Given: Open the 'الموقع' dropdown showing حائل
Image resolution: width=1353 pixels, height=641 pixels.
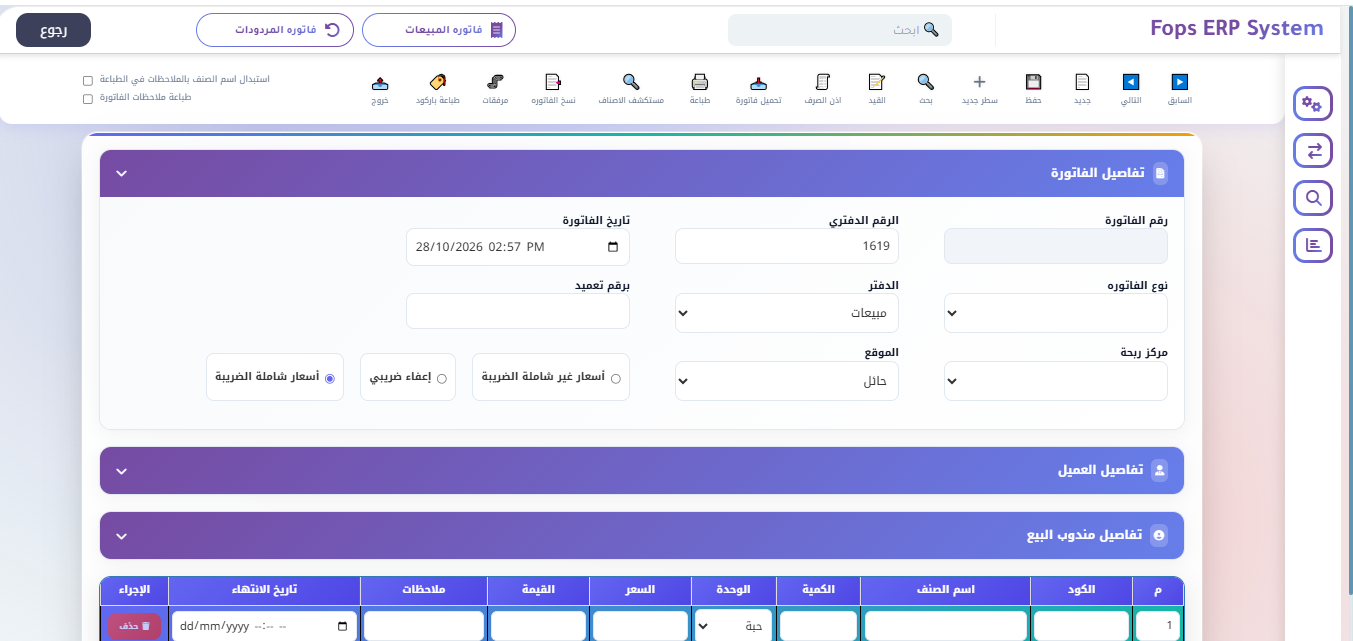Looking at the screenshot, I should click(787, 381).
